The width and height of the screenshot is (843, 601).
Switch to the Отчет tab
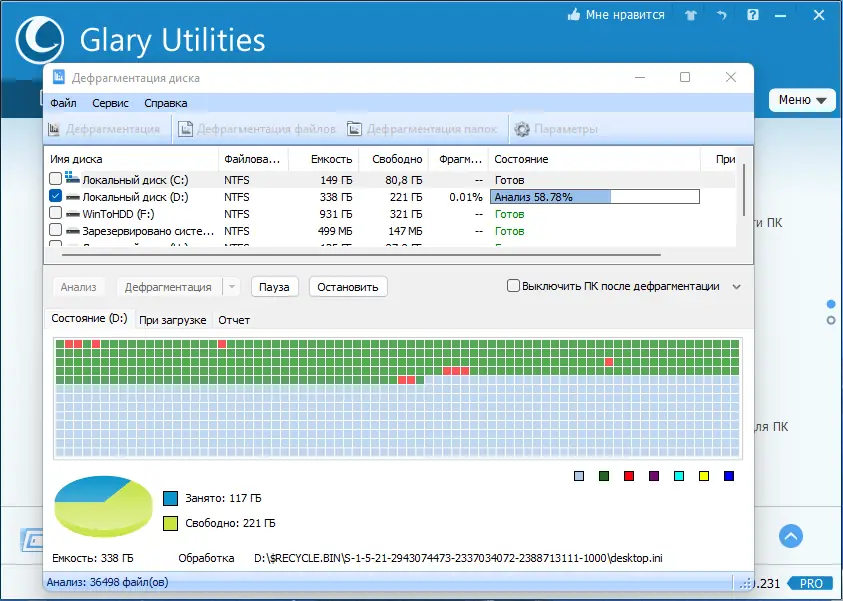point(234,320)
